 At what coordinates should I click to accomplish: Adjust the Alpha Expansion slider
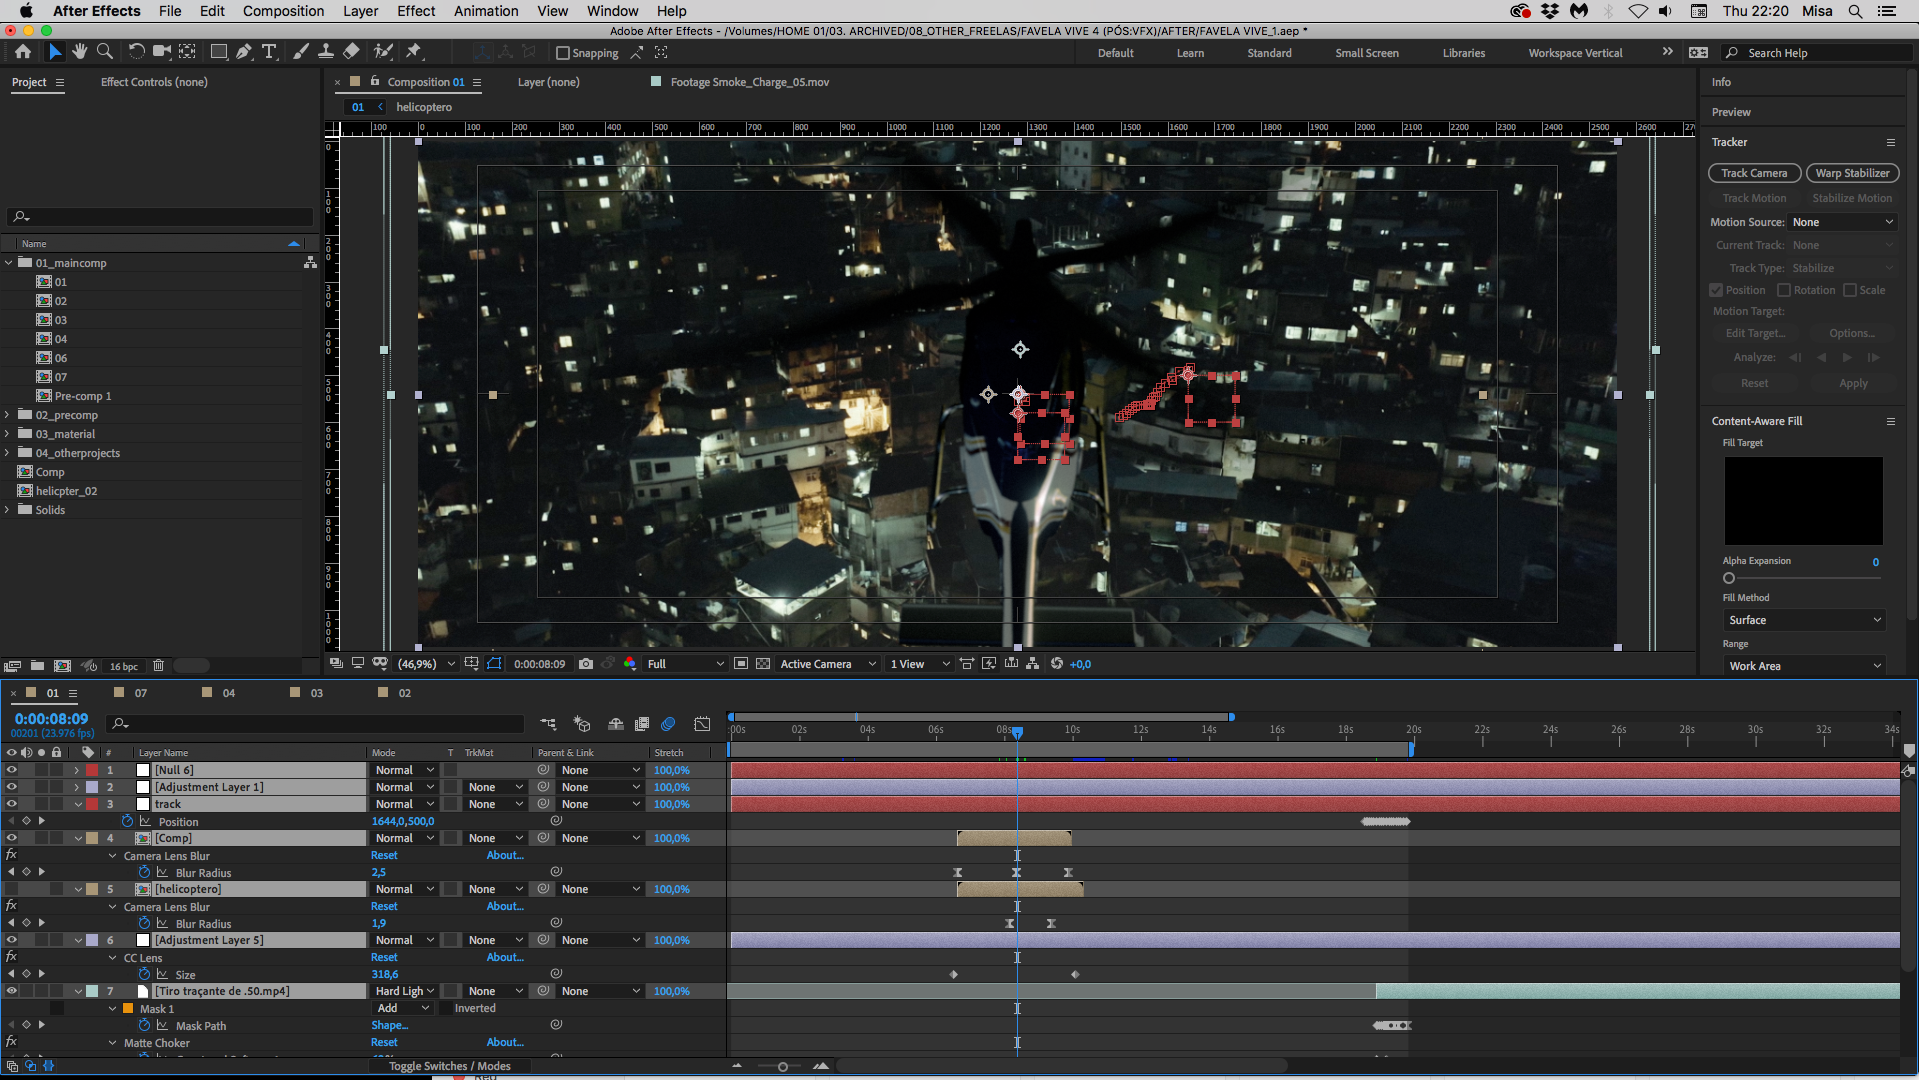pyautogui.click(x=1729, y=578)
